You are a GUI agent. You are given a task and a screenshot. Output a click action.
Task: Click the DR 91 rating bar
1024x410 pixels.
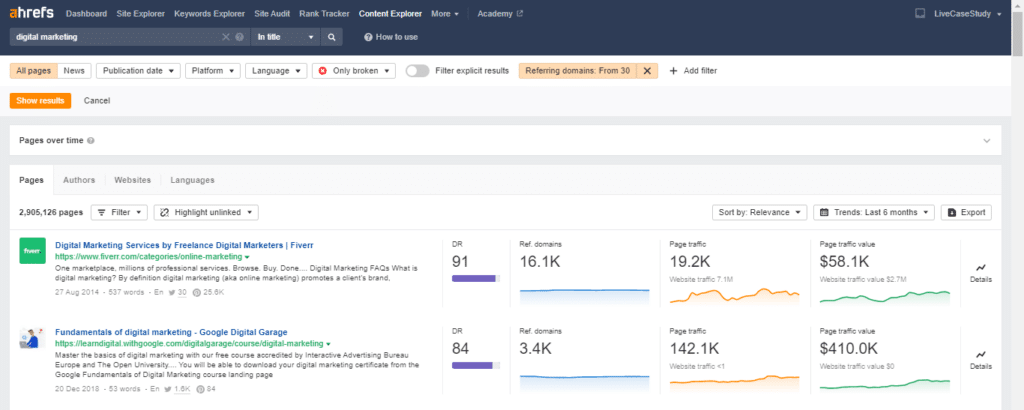pos(476,278)
